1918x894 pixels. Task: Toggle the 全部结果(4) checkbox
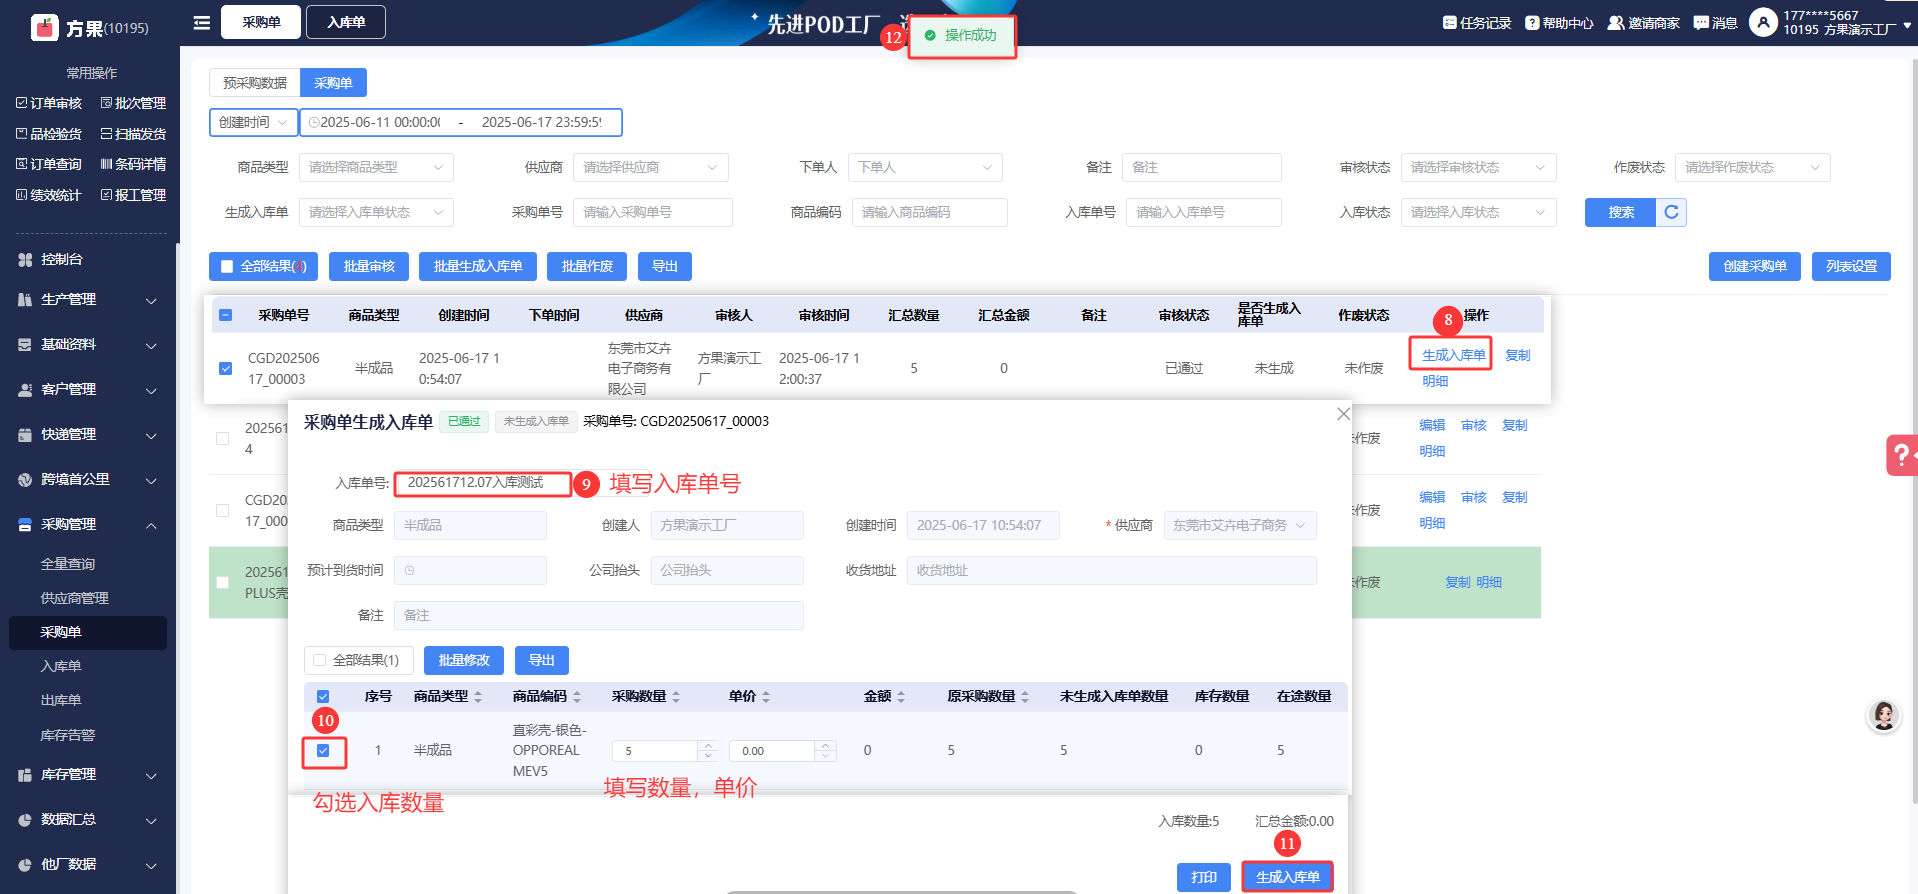click(x=227, y=267)
